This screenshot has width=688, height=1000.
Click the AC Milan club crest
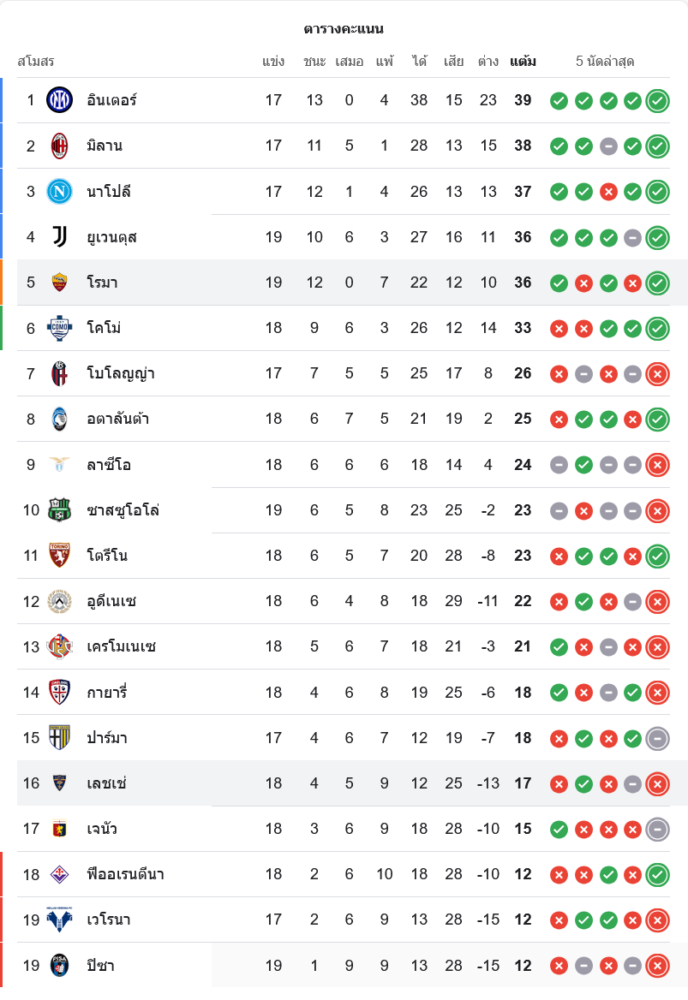click(60, 146)
